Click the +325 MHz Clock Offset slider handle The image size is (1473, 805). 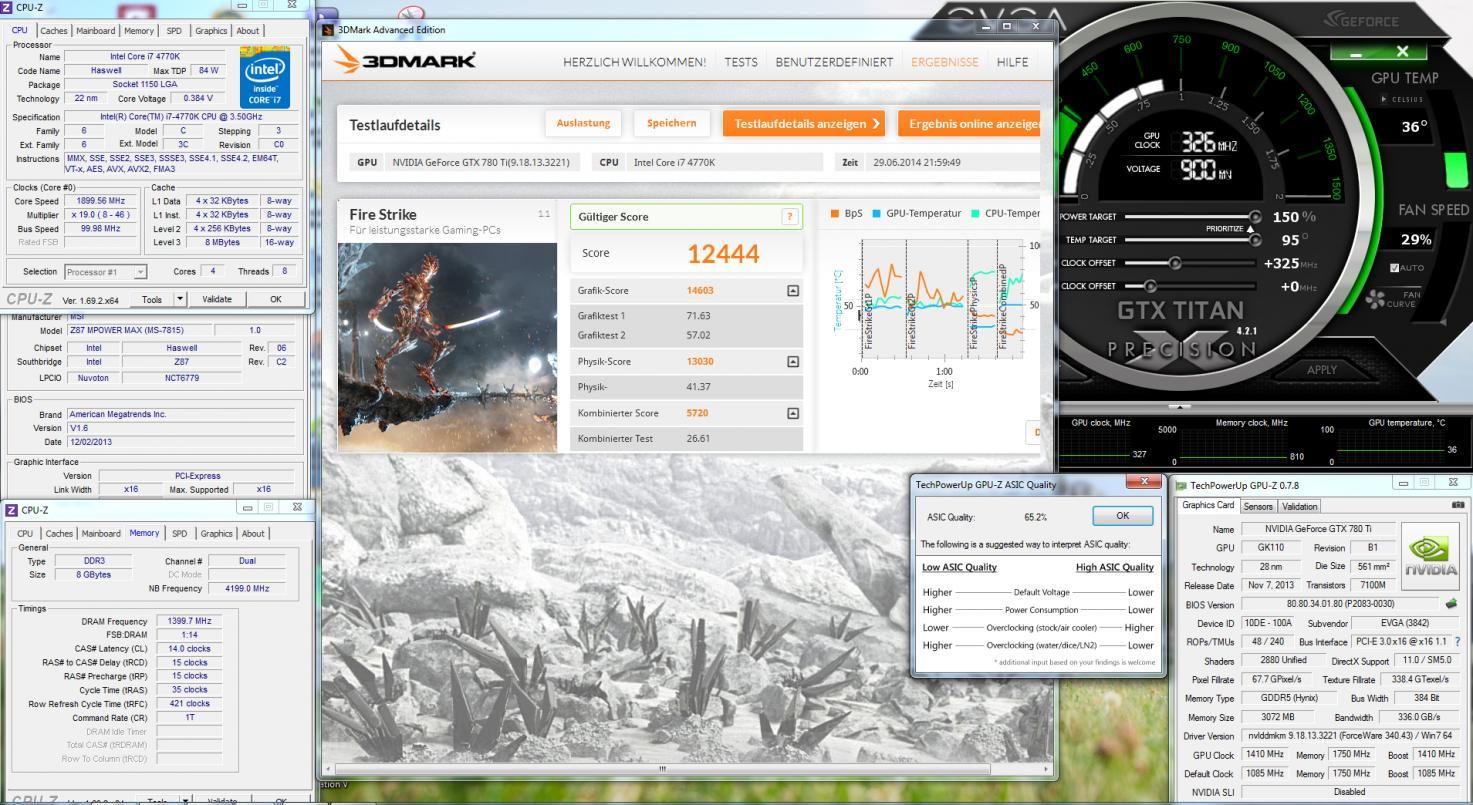pyautogui.click(x=1175, y=263)
